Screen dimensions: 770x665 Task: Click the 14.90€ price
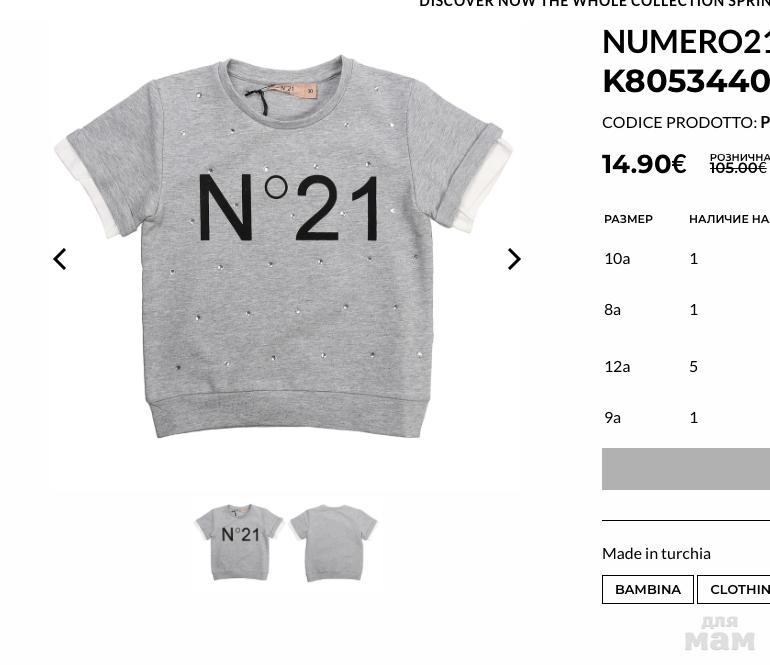[644, 164]
